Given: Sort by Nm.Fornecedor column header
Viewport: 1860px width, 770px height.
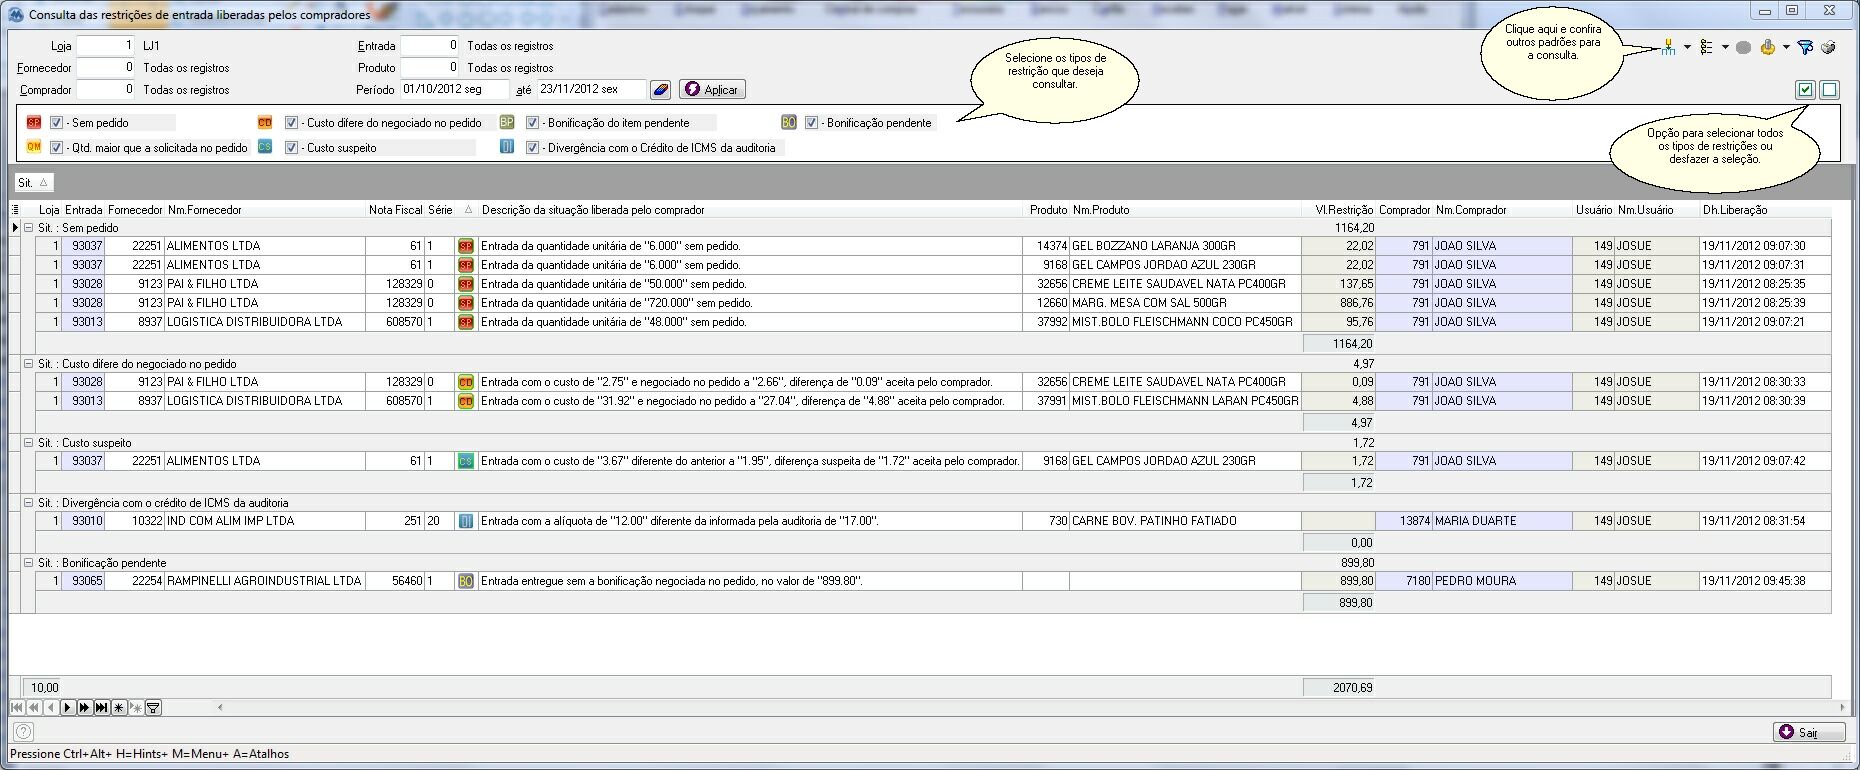Looking at the screenshot, I should click(x=265, y=210).
